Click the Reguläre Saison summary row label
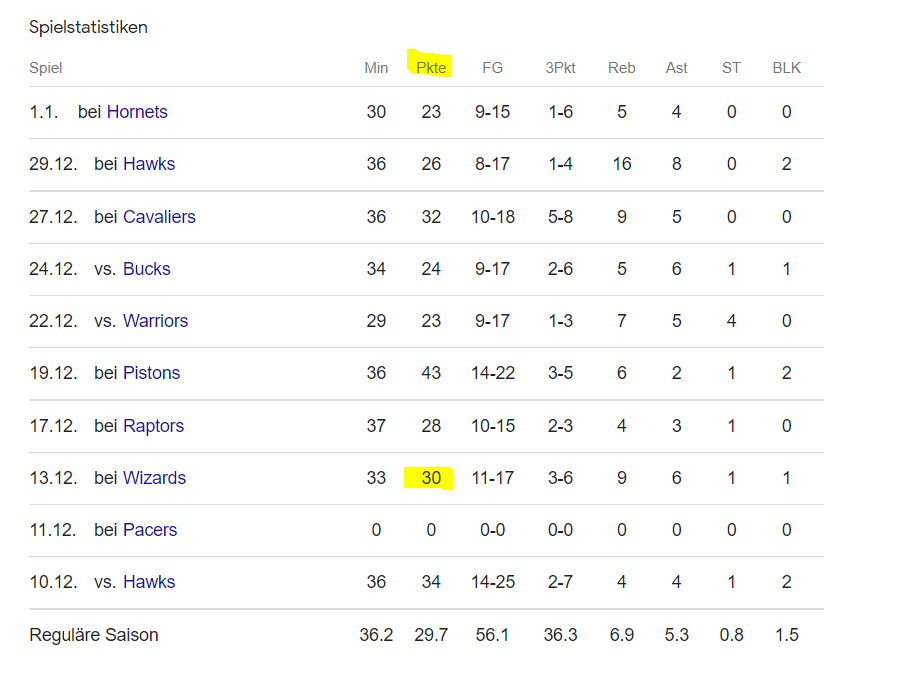The width and height of the screenshot is (913, 685). click(94, 634)
